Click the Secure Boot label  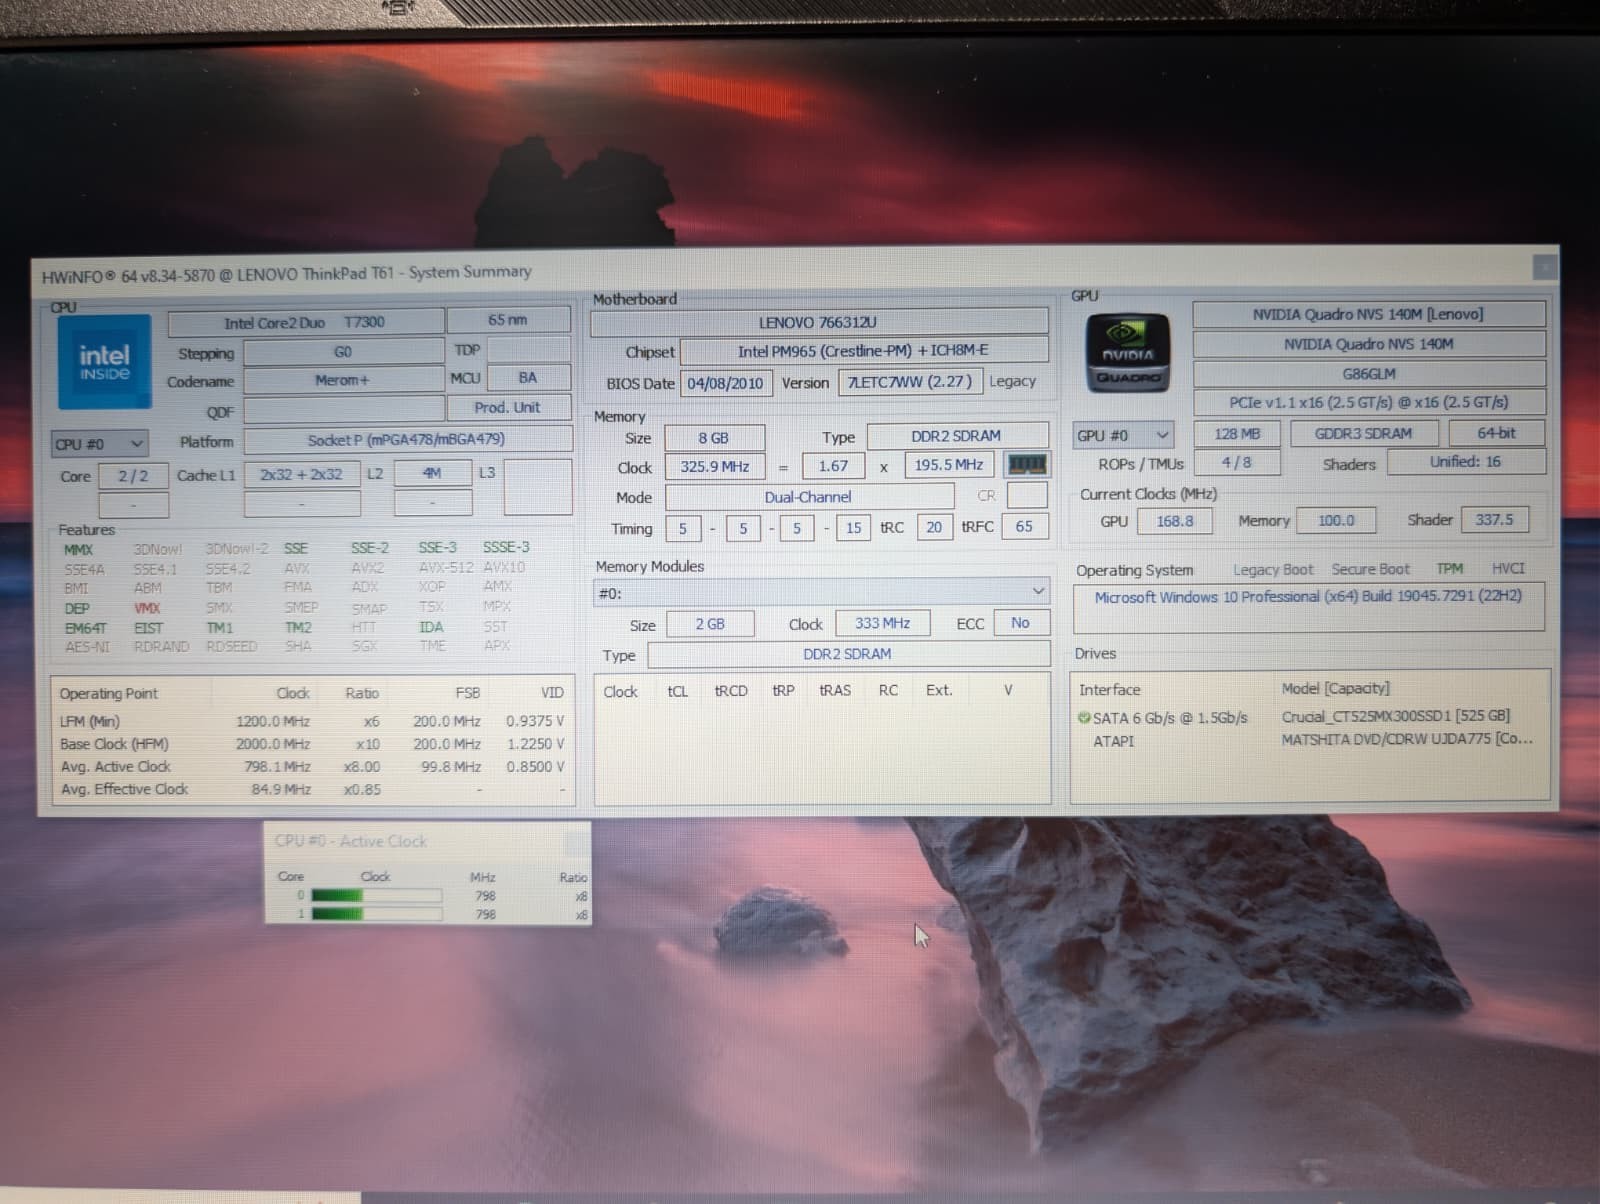point(1370,569)
